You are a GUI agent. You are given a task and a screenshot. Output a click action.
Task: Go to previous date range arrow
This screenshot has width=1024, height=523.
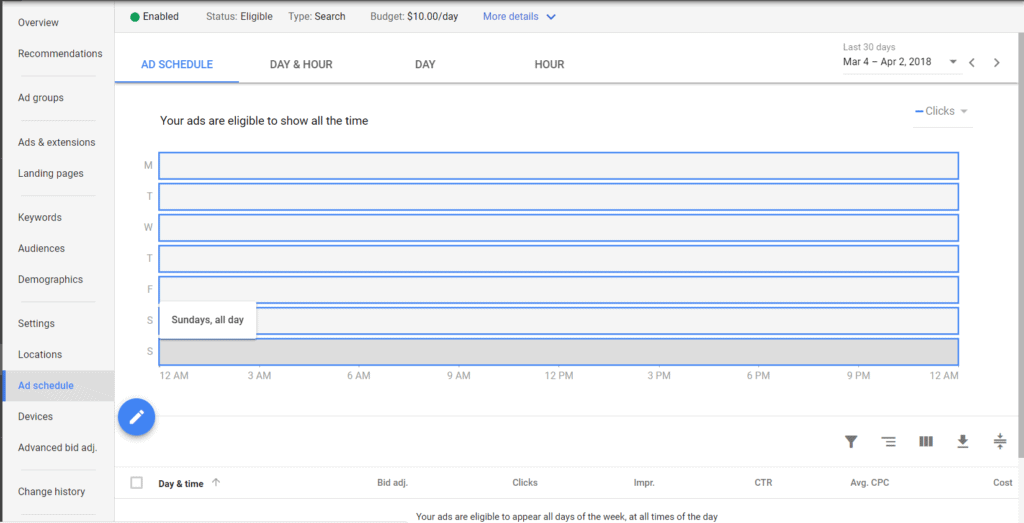click(x=972, y=63)
